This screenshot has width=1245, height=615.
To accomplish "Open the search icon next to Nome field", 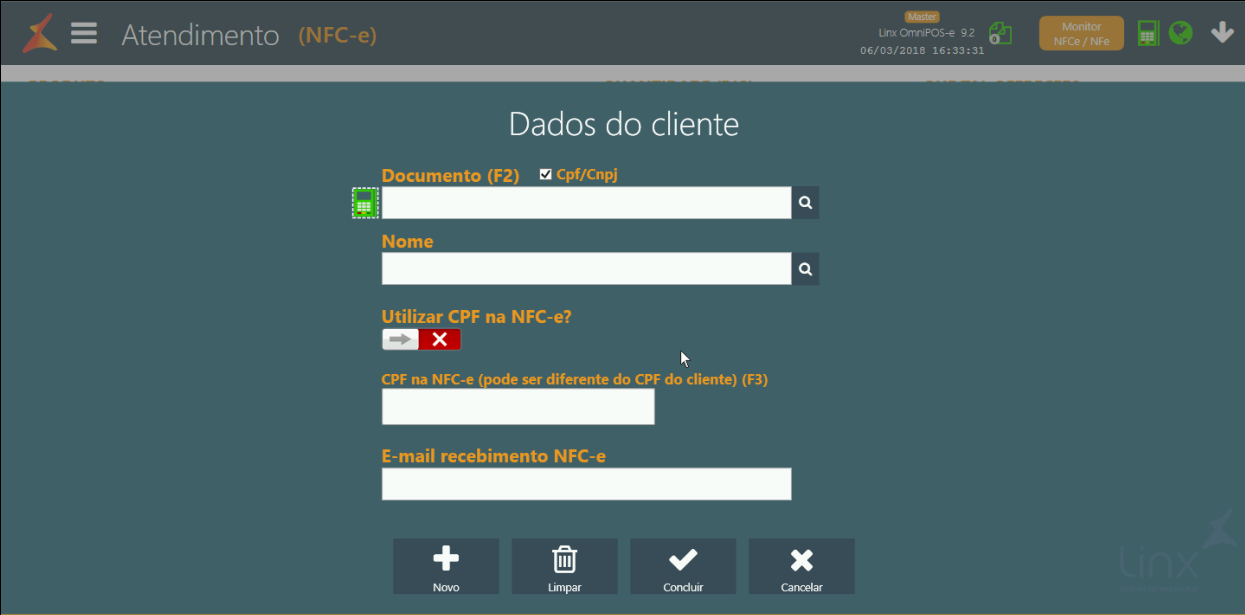I will tap(805, 268).
